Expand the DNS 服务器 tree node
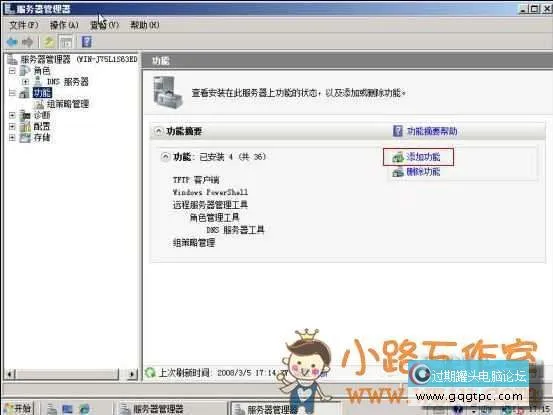Screen dimensions: 553x415 25,82
